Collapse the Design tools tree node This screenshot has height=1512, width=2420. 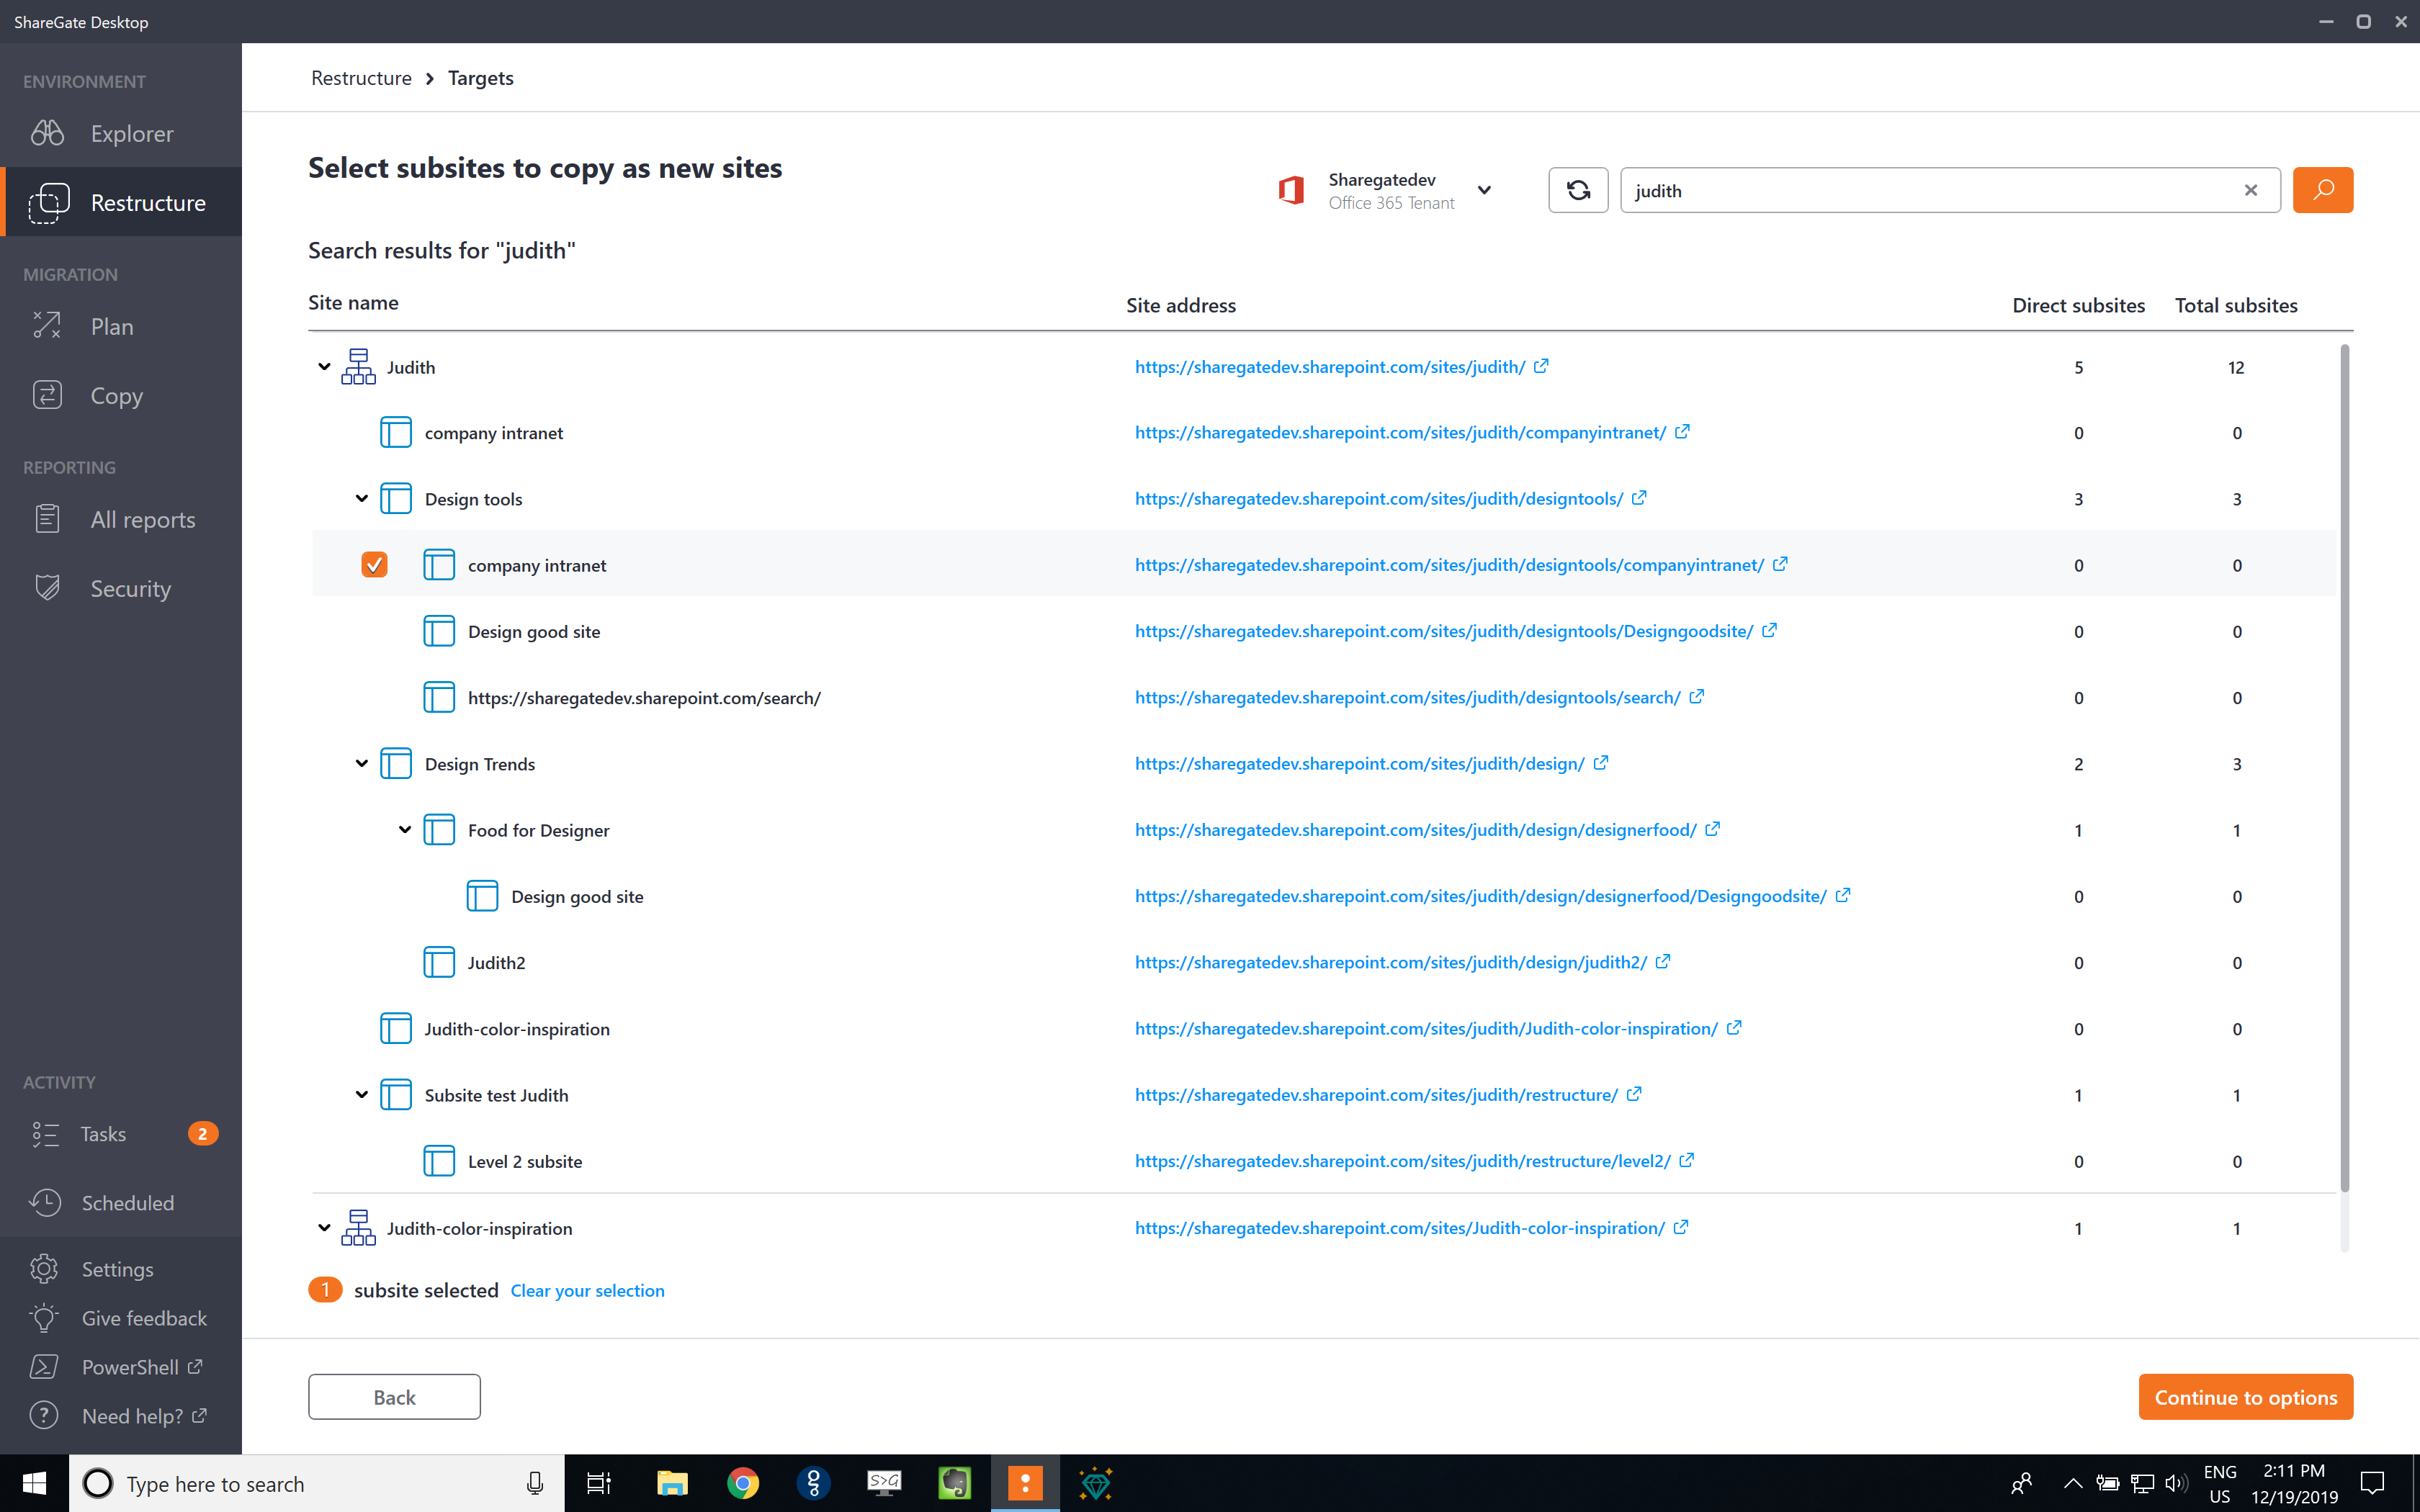361,498
